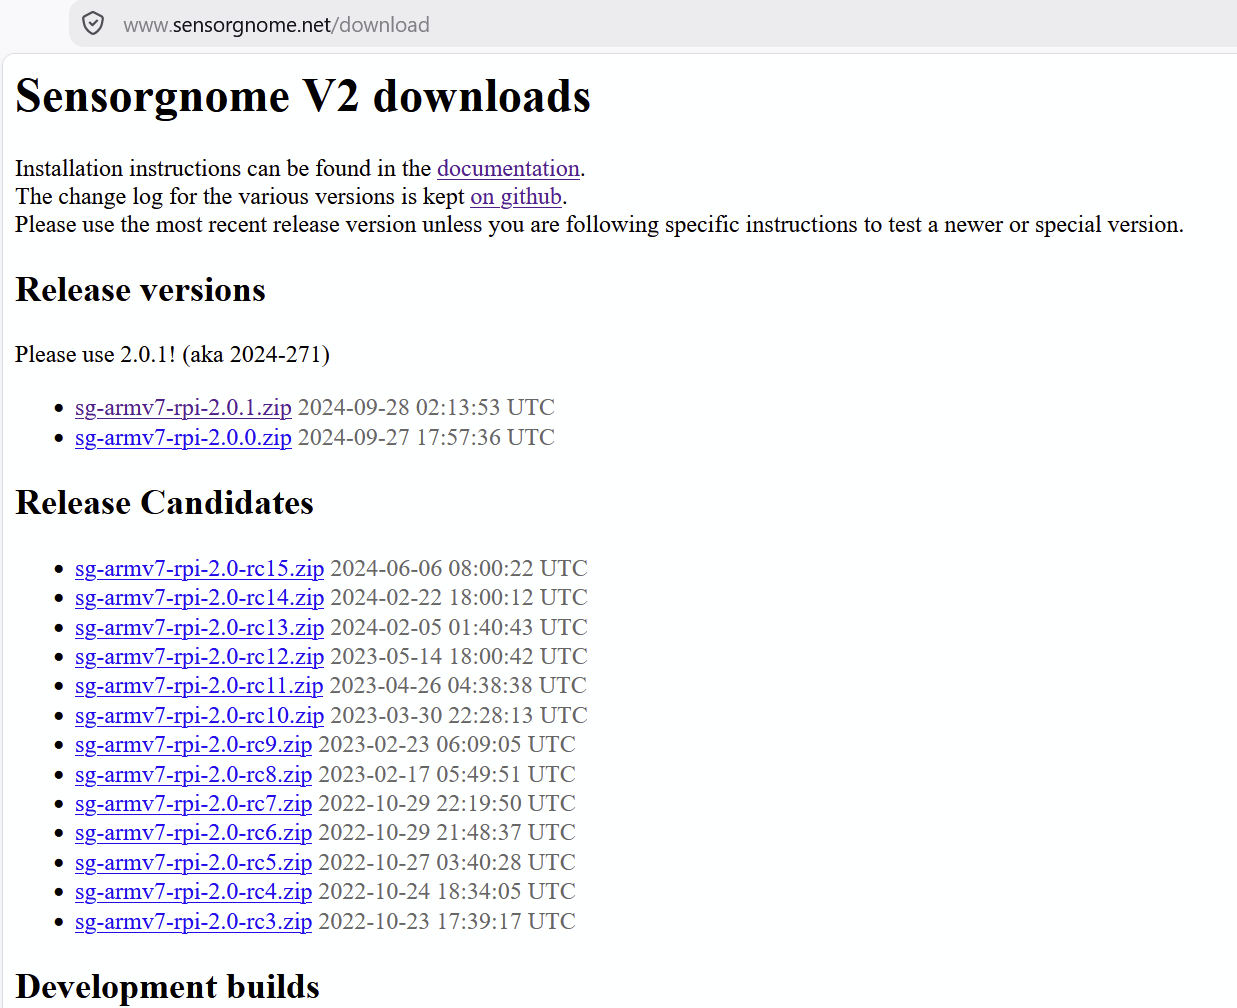Download sg-armv7-rpi-2.0-rc14.zip
Viewport: 1237px width, 1008px height.
199,597
